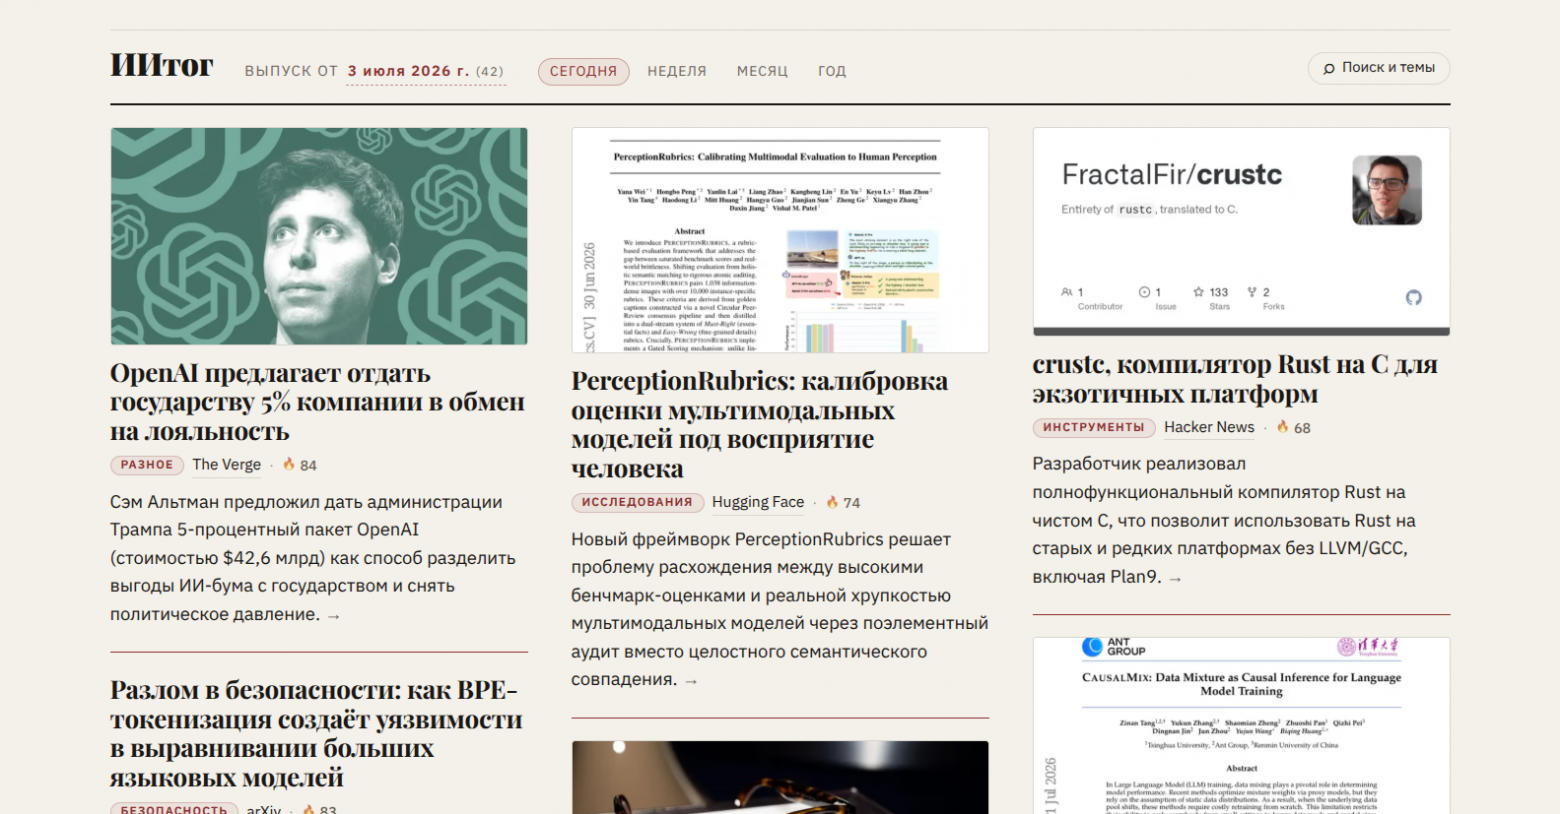Open the Hugging Face source link
The height and width of the screenshot is (814, 1560).
(758, 502)
